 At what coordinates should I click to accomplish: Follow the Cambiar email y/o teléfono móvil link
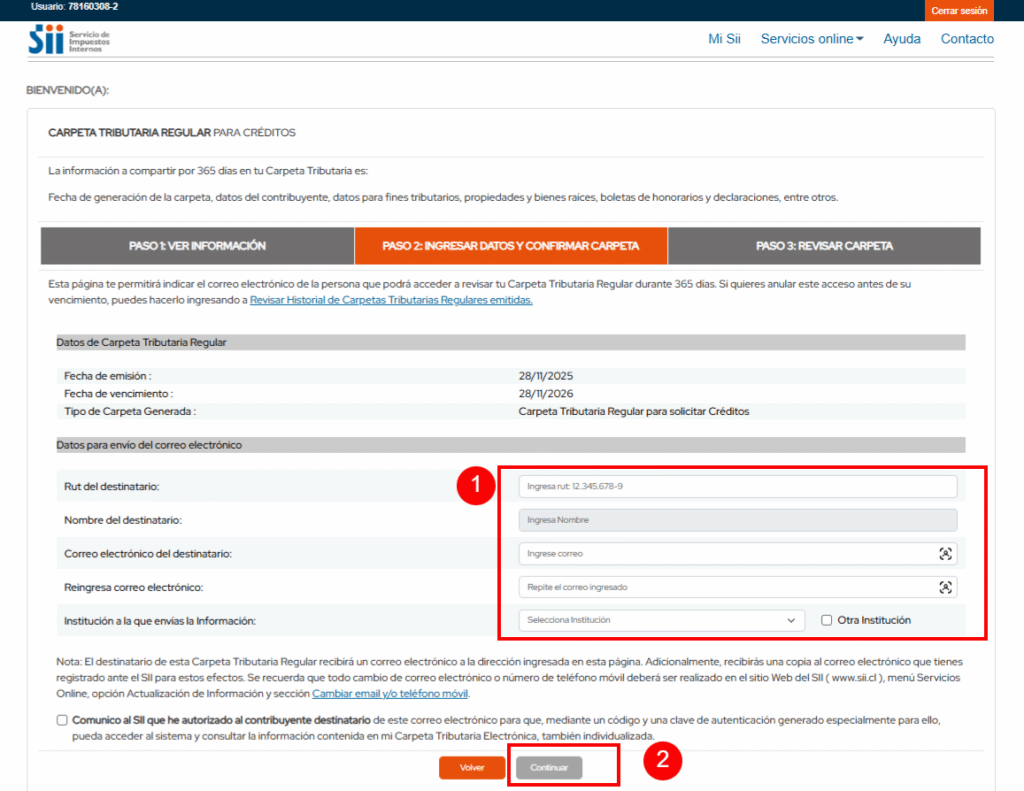click(390, 693)
